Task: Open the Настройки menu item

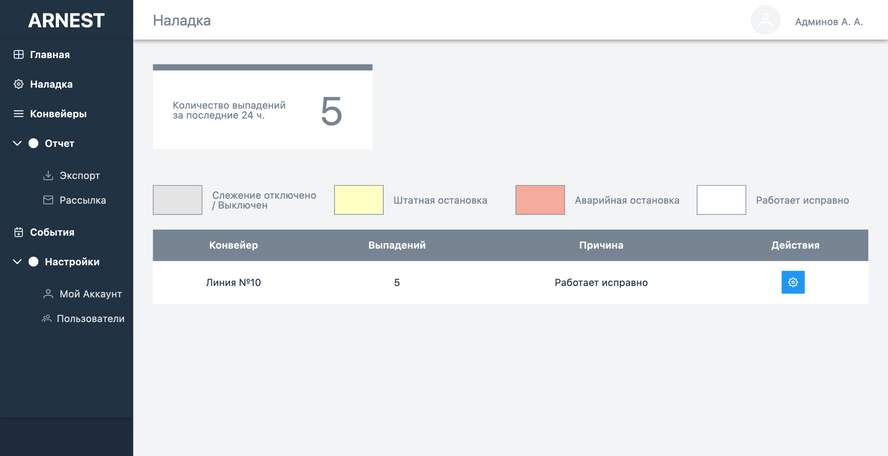Action: point(72,262)
